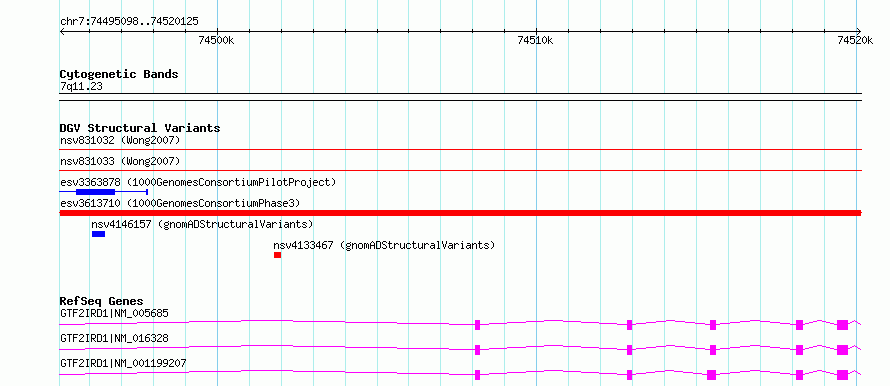
Task: Click the 74520k ruler tick label
Action: [x=855, y=40]
